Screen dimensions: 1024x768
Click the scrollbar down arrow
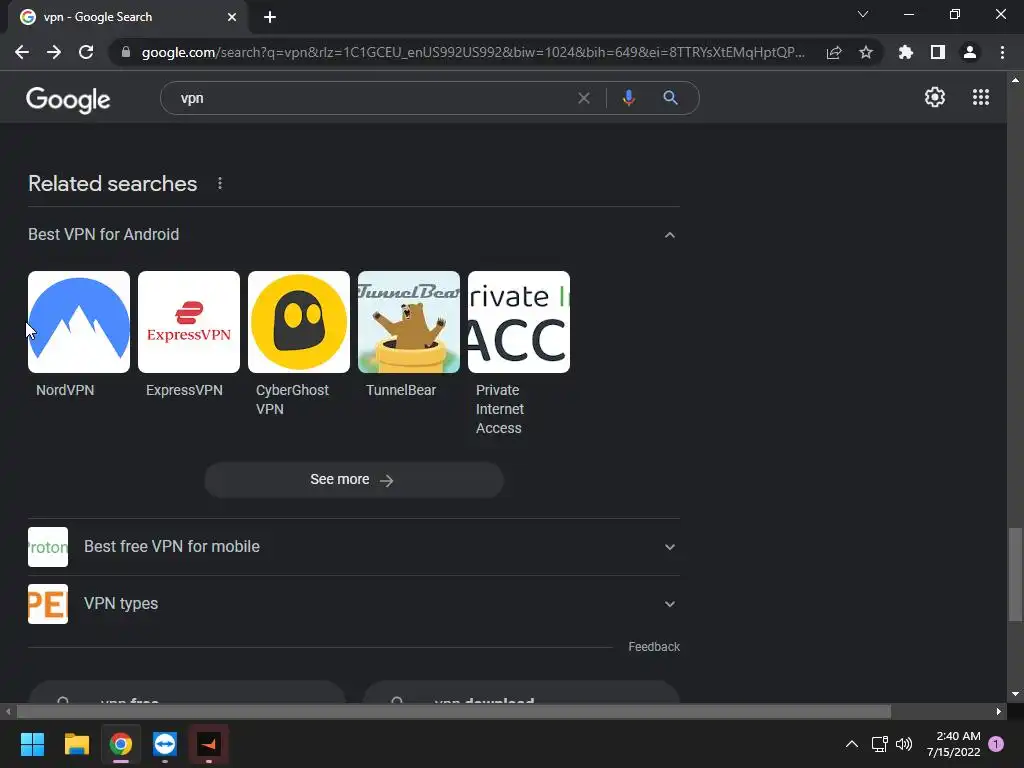tap(1015, 694)
